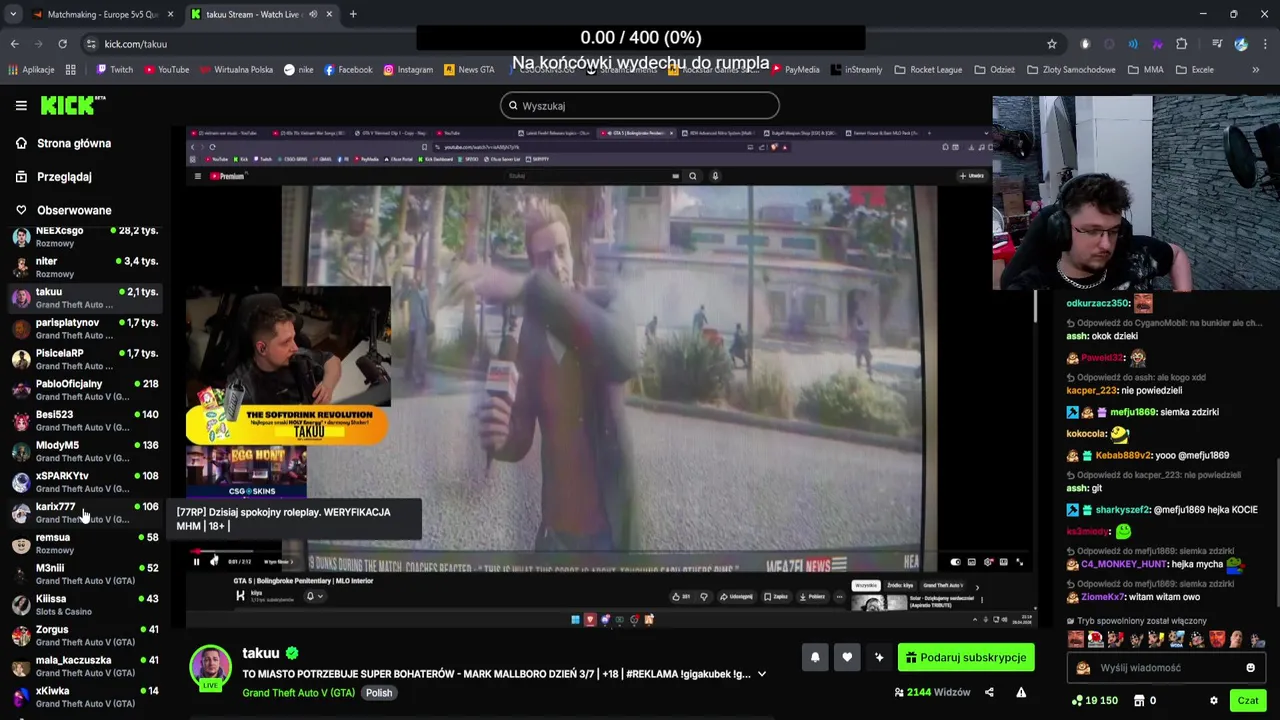Open Grand Theft Auto V (GTA) category link
The height and width of the screenshot is (720, 1280).
(x=299, y=693)
